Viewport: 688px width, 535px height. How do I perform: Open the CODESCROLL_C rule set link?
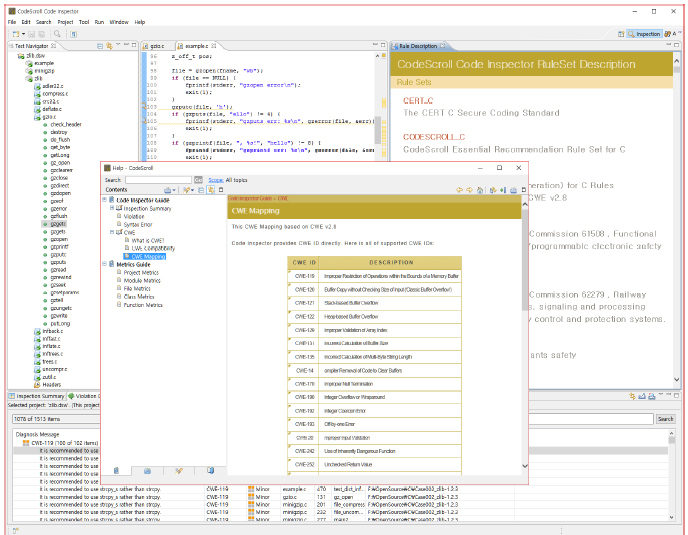[x=434, y=137]
